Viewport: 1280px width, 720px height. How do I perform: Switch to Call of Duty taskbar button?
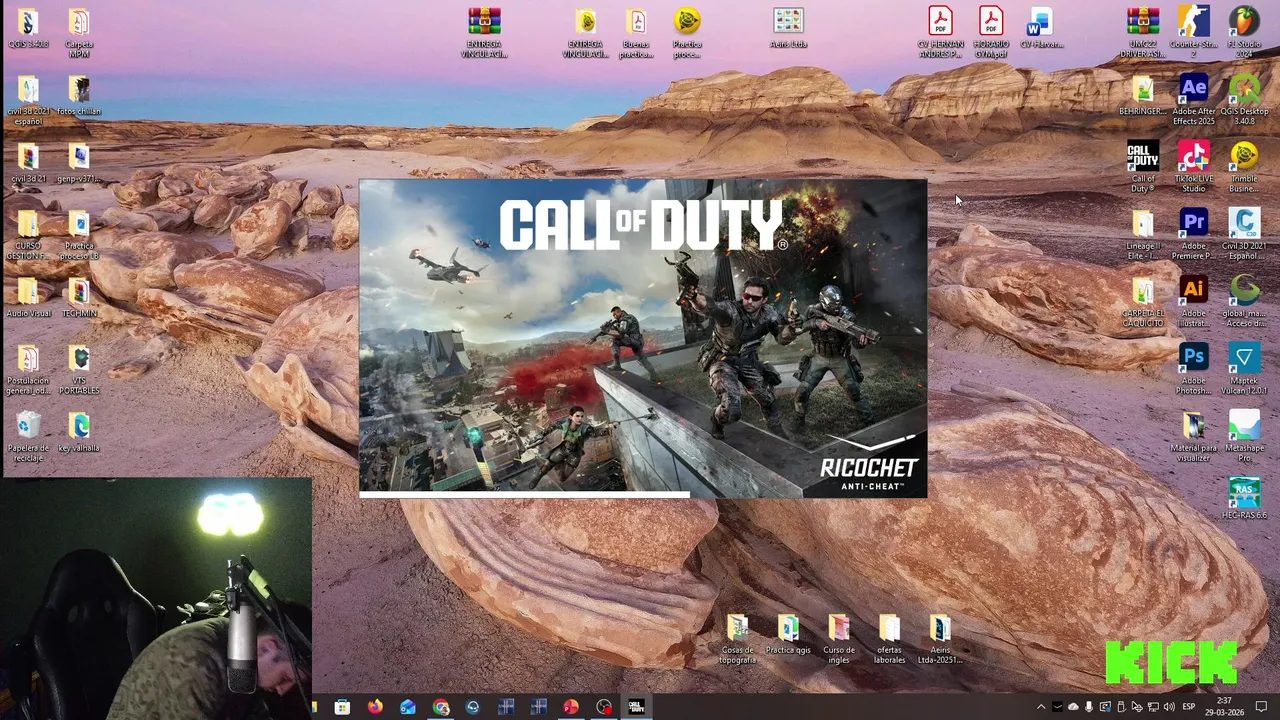tap(636, 707)
